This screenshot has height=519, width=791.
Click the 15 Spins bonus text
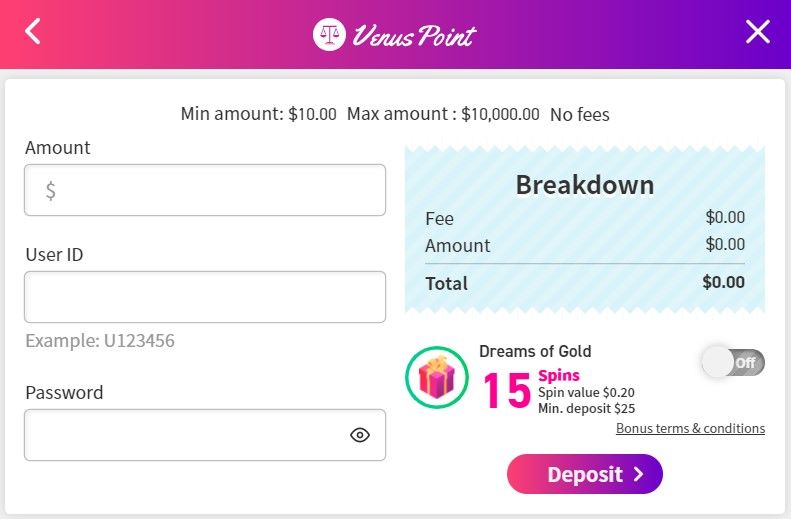[x=531, y=389]
